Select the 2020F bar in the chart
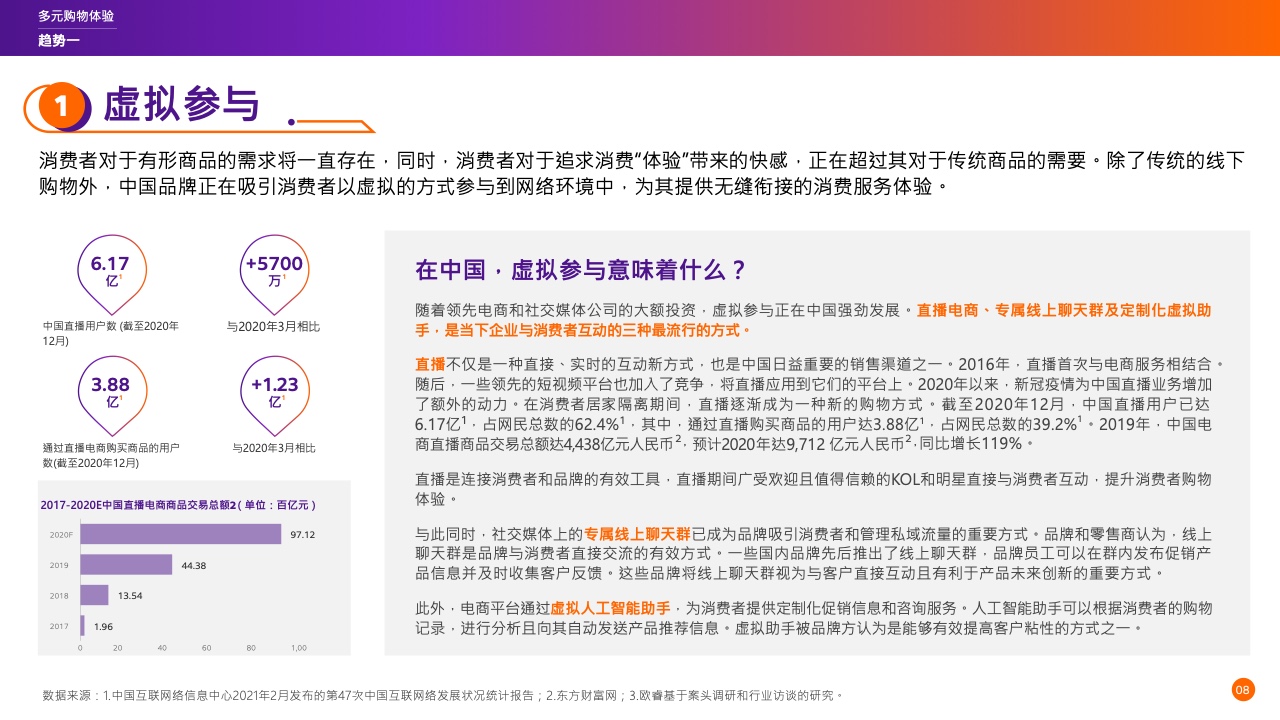Screen dimensions: 1280x720 click(x=181, y=534)
